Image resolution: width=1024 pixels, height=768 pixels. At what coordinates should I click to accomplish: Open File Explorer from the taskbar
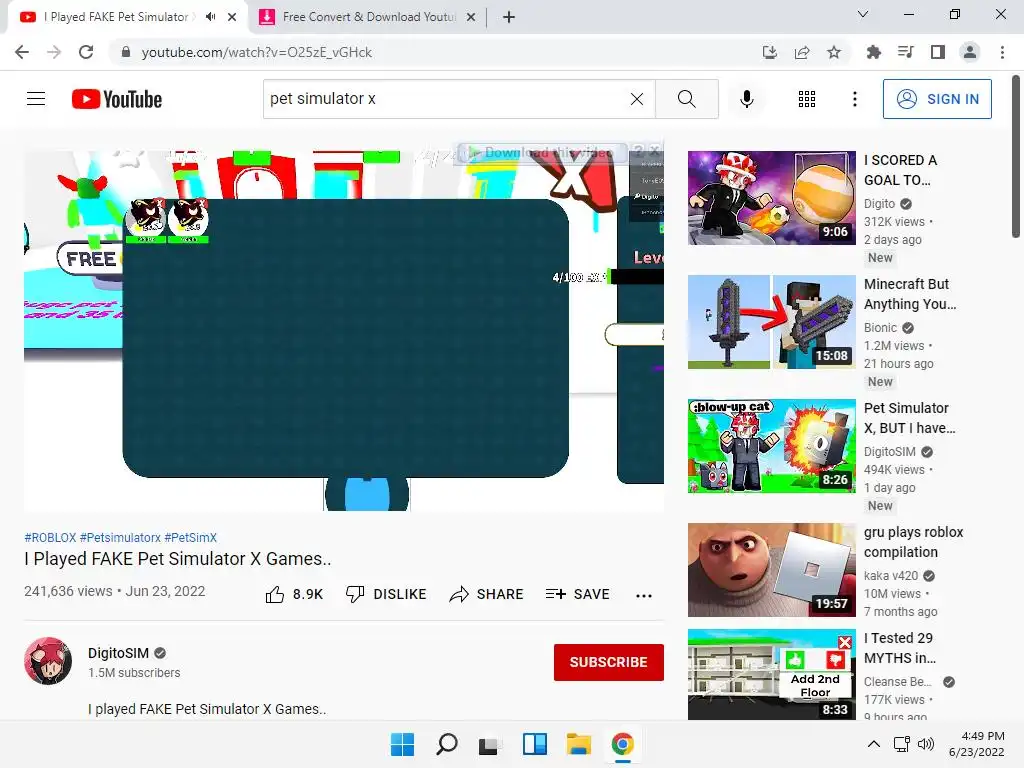pyautogui.click(x=579, y=744)
